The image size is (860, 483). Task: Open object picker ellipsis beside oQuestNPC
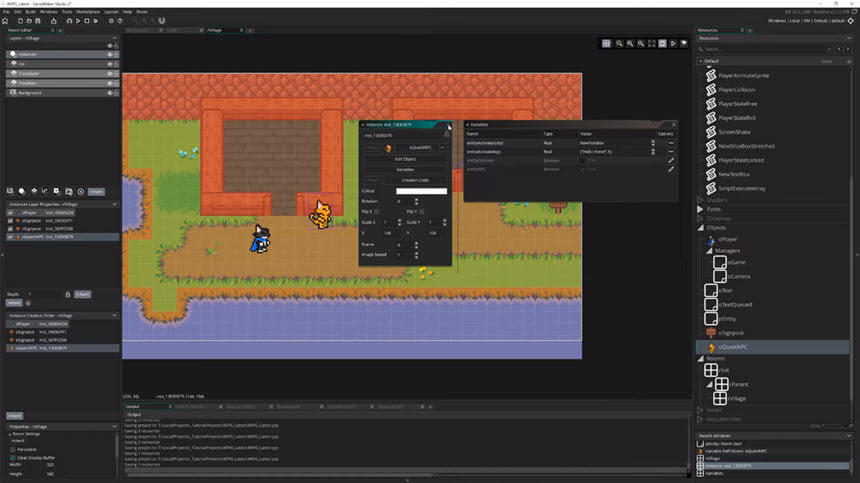443,147
